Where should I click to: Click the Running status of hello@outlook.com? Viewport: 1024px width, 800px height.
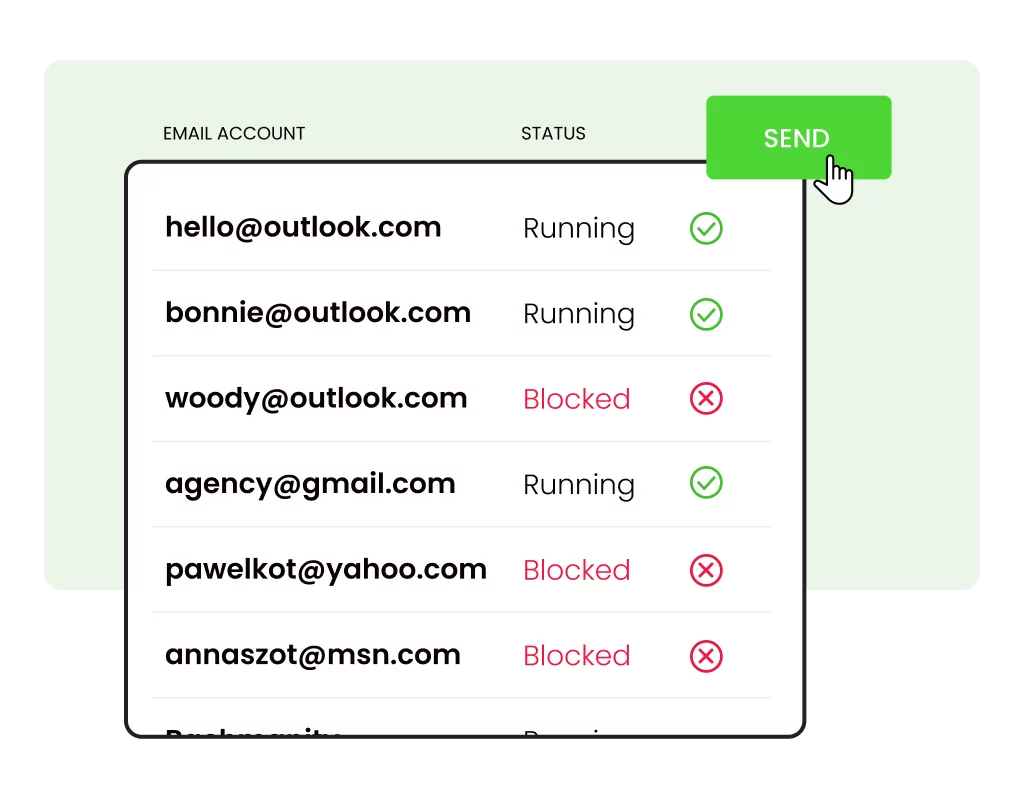(579, 230)
